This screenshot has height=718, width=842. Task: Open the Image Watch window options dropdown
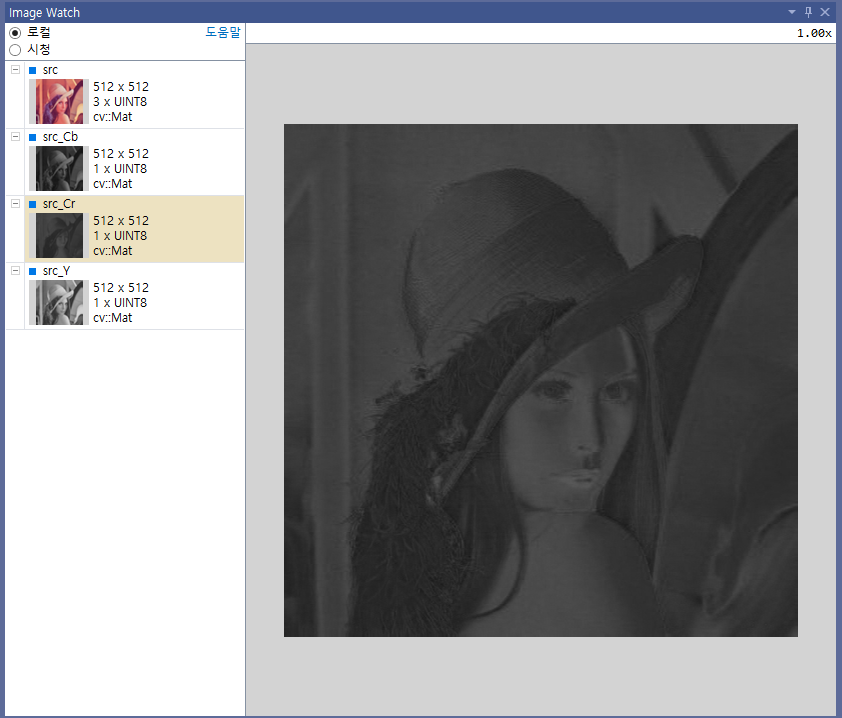point(792,12)
